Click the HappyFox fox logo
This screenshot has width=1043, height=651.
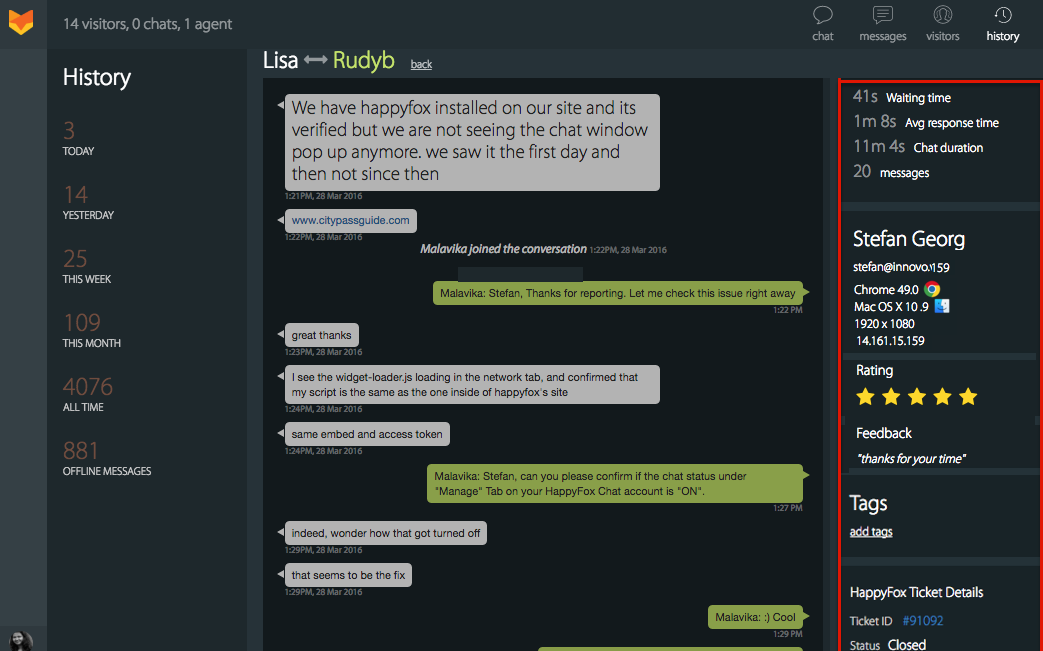(x=21, y=22)
